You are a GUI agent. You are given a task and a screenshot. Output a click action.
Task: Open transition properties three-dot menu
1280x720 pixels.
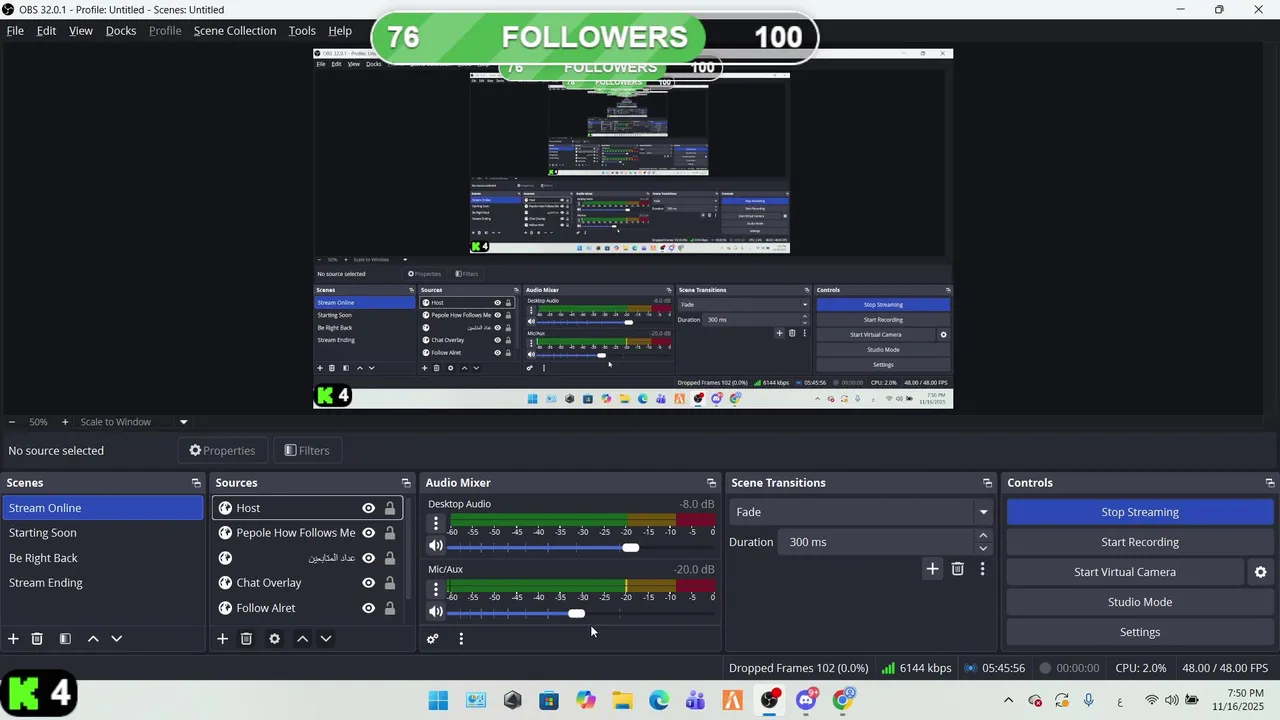coord(982,569)
